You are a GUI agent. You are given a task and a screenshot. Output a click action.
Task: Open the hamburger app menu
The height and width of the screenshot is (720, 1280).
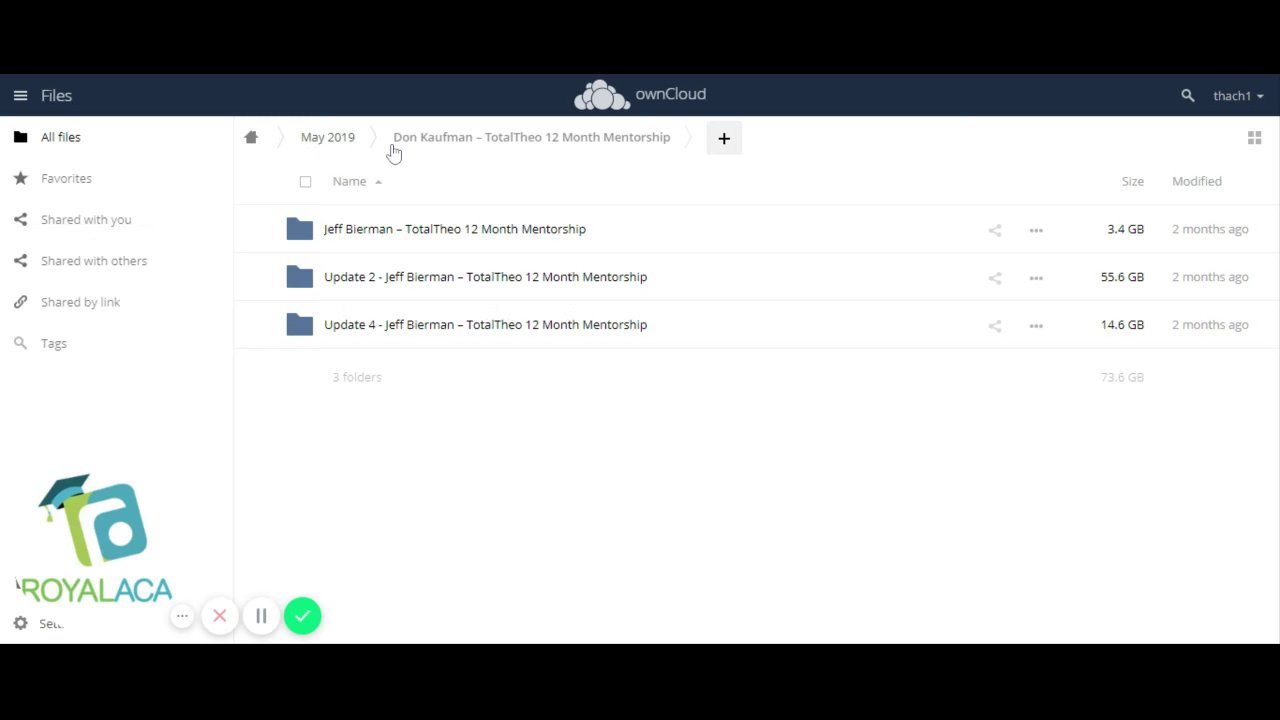tap(20, 96)
